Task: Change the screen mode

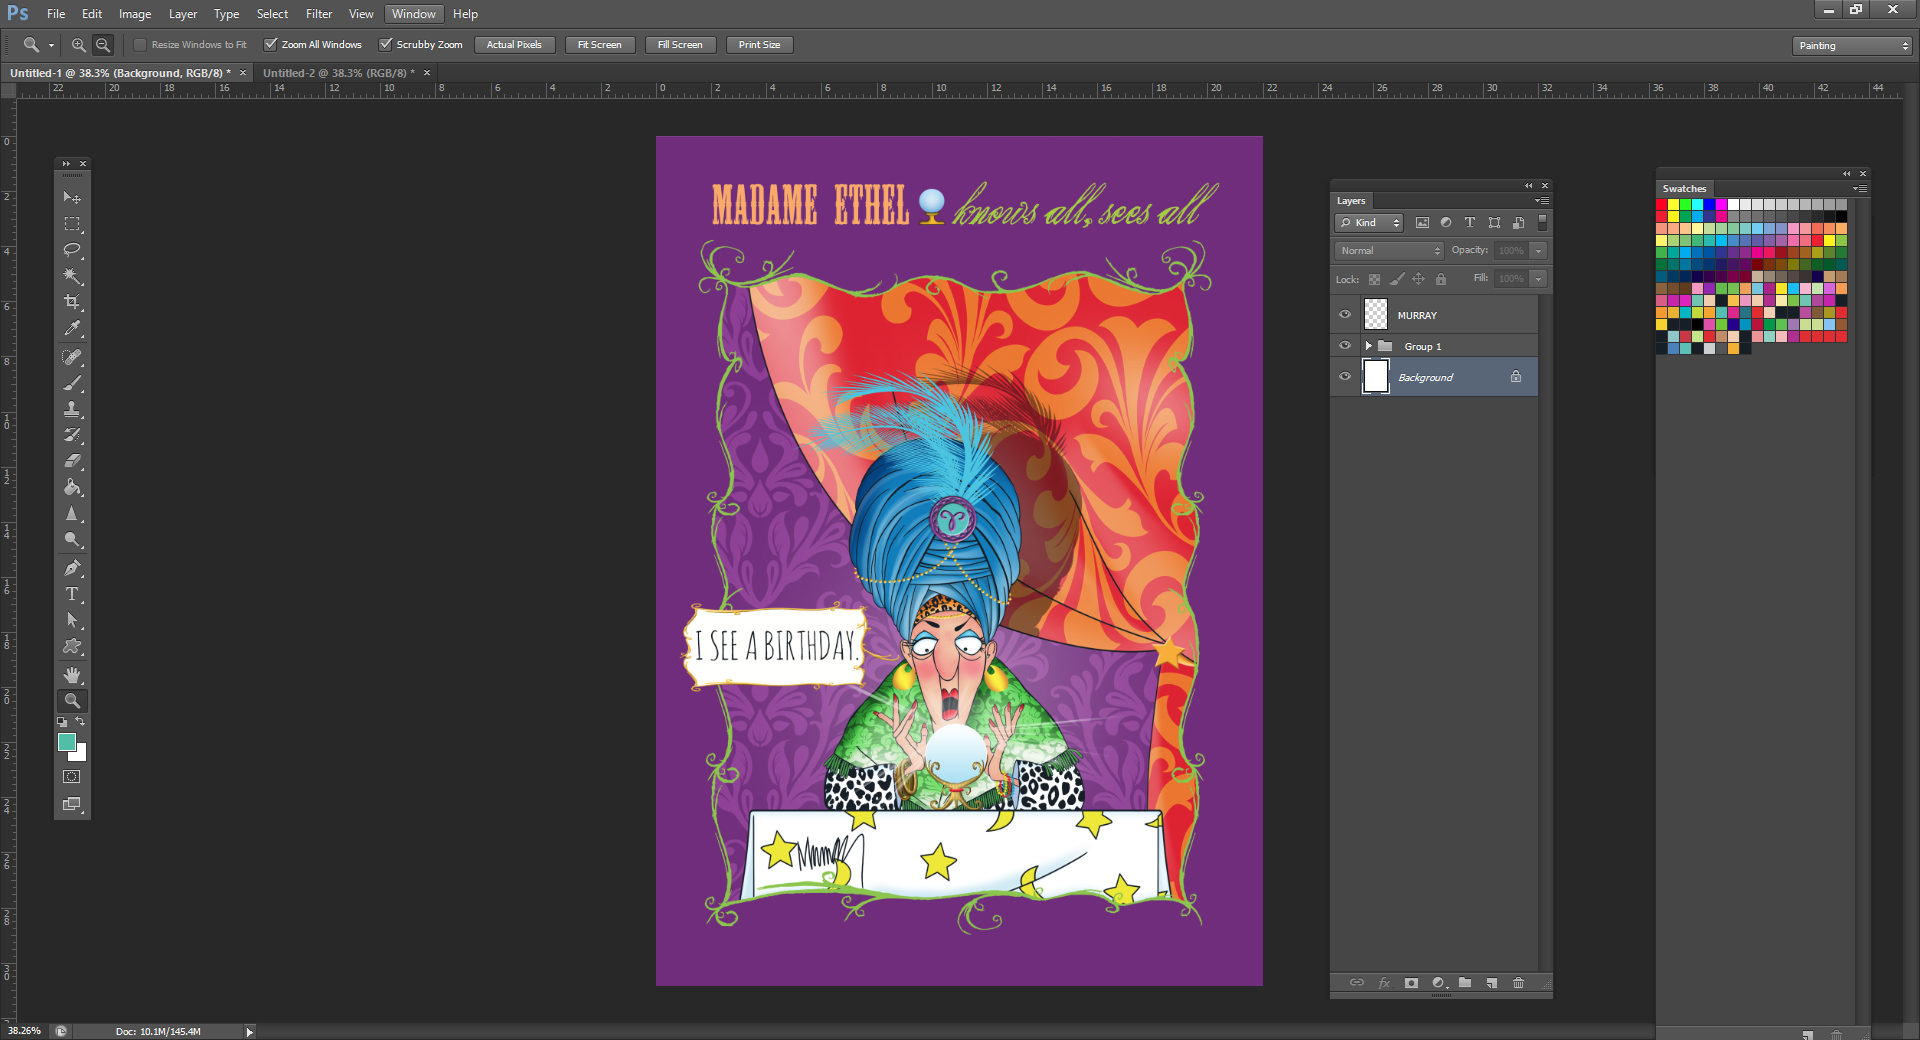Action: tap(72, 804)
